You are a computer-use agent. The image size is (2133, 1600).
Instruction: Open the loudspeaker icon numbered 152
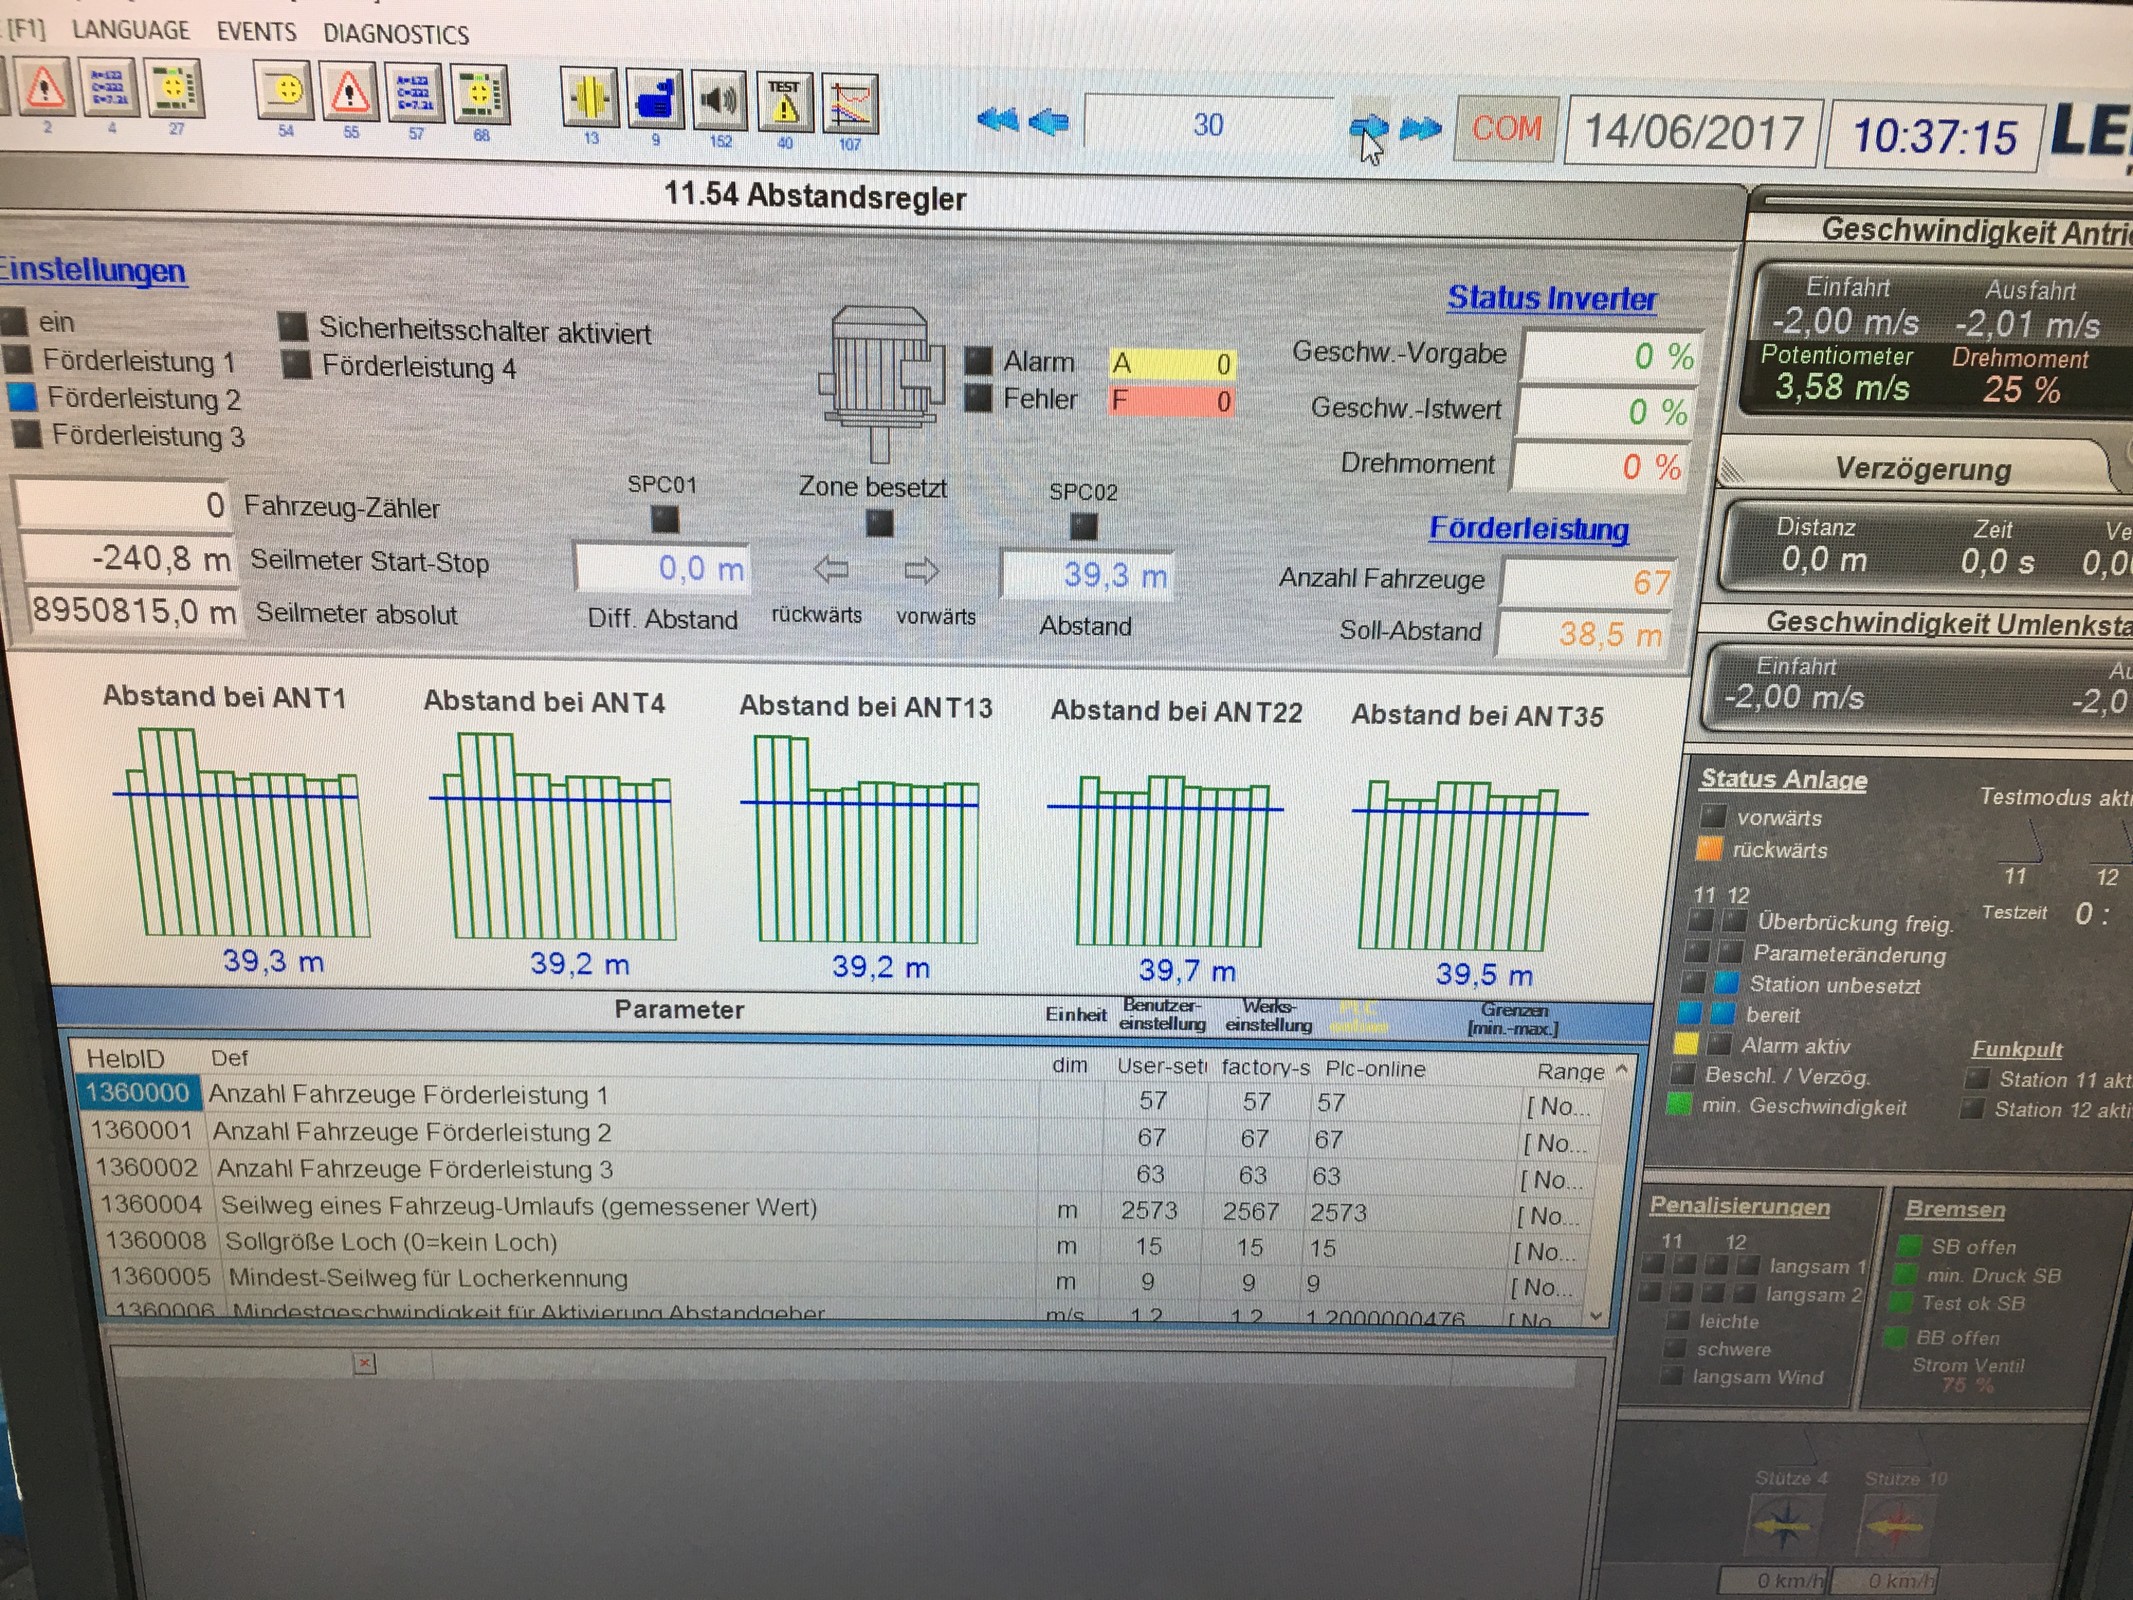click(719, 99)
